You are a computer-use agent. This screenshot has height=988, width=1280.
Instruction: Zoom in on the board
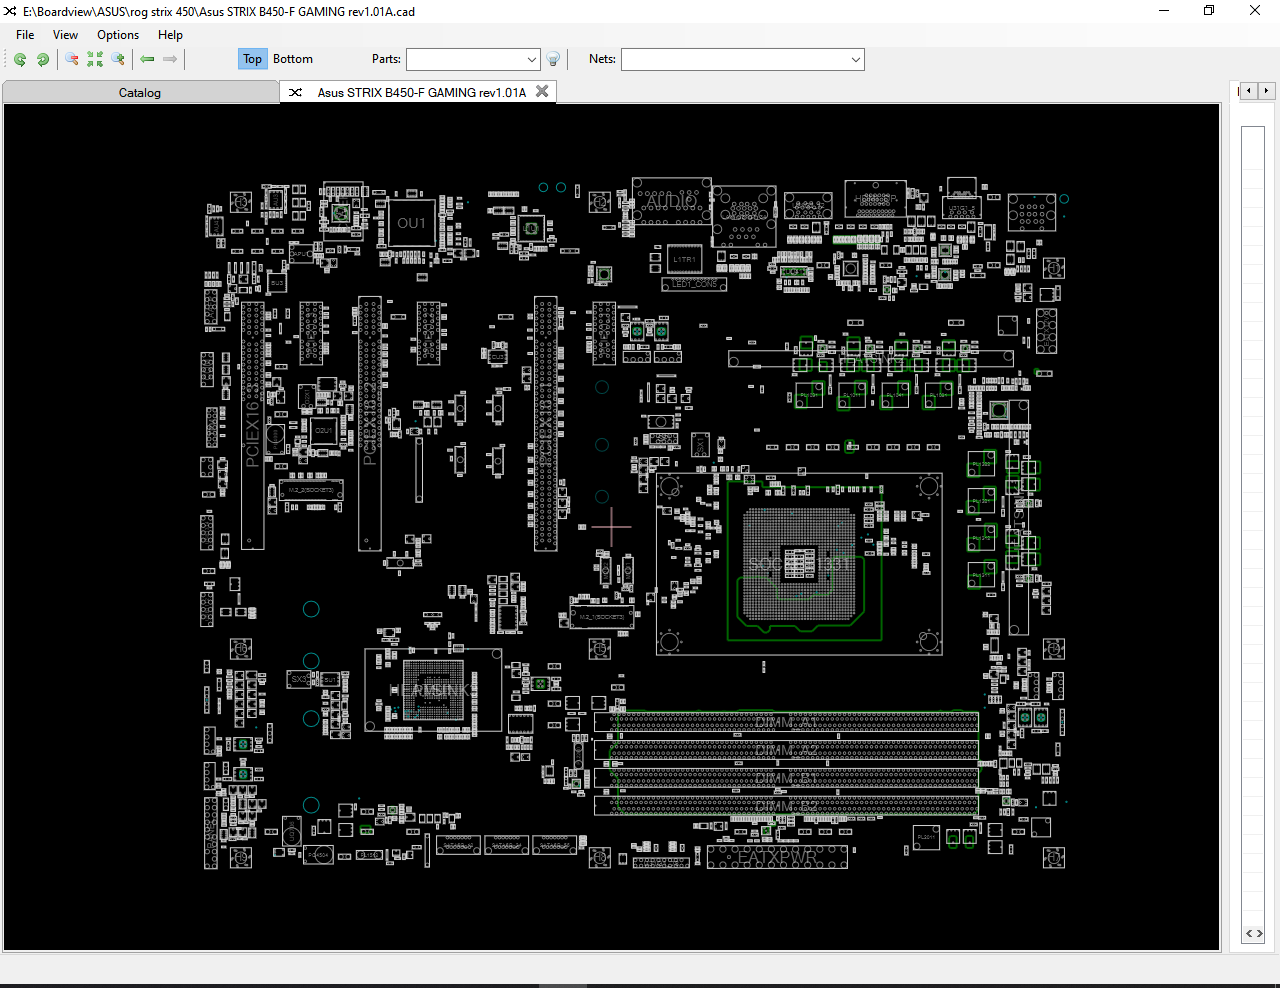[x=118, y=60]
